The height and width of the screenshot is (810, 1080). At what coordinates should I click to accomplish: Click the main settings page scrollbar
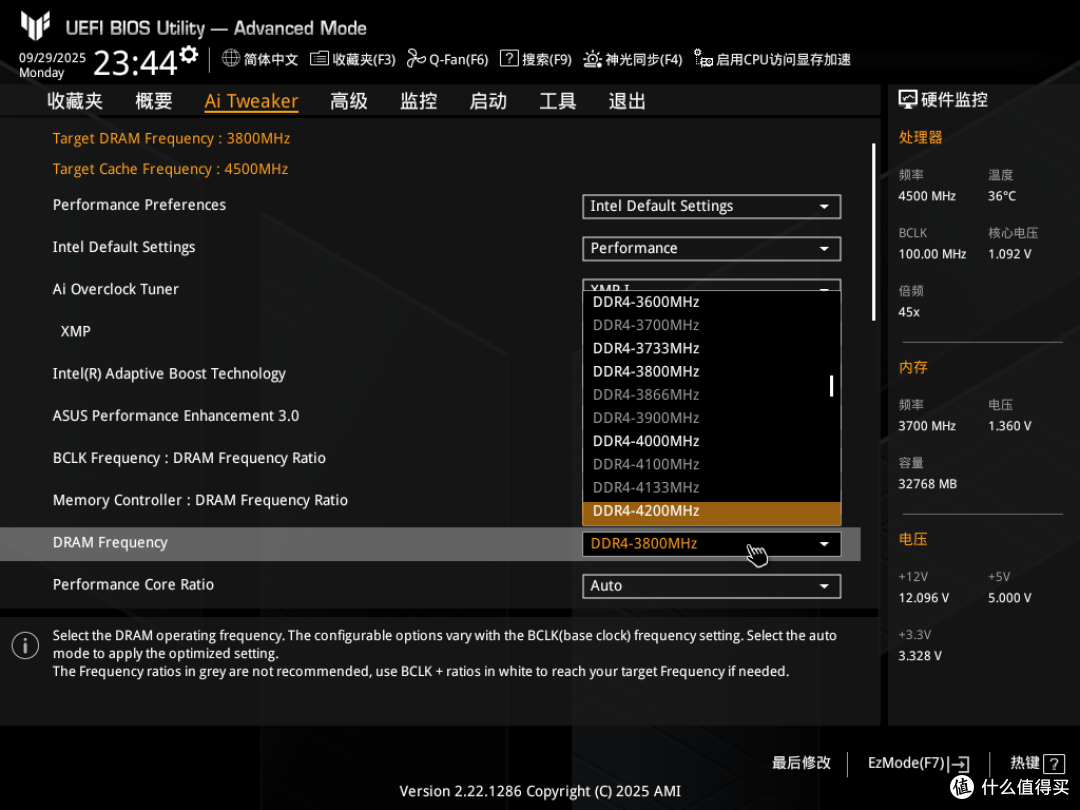[873, 231]
